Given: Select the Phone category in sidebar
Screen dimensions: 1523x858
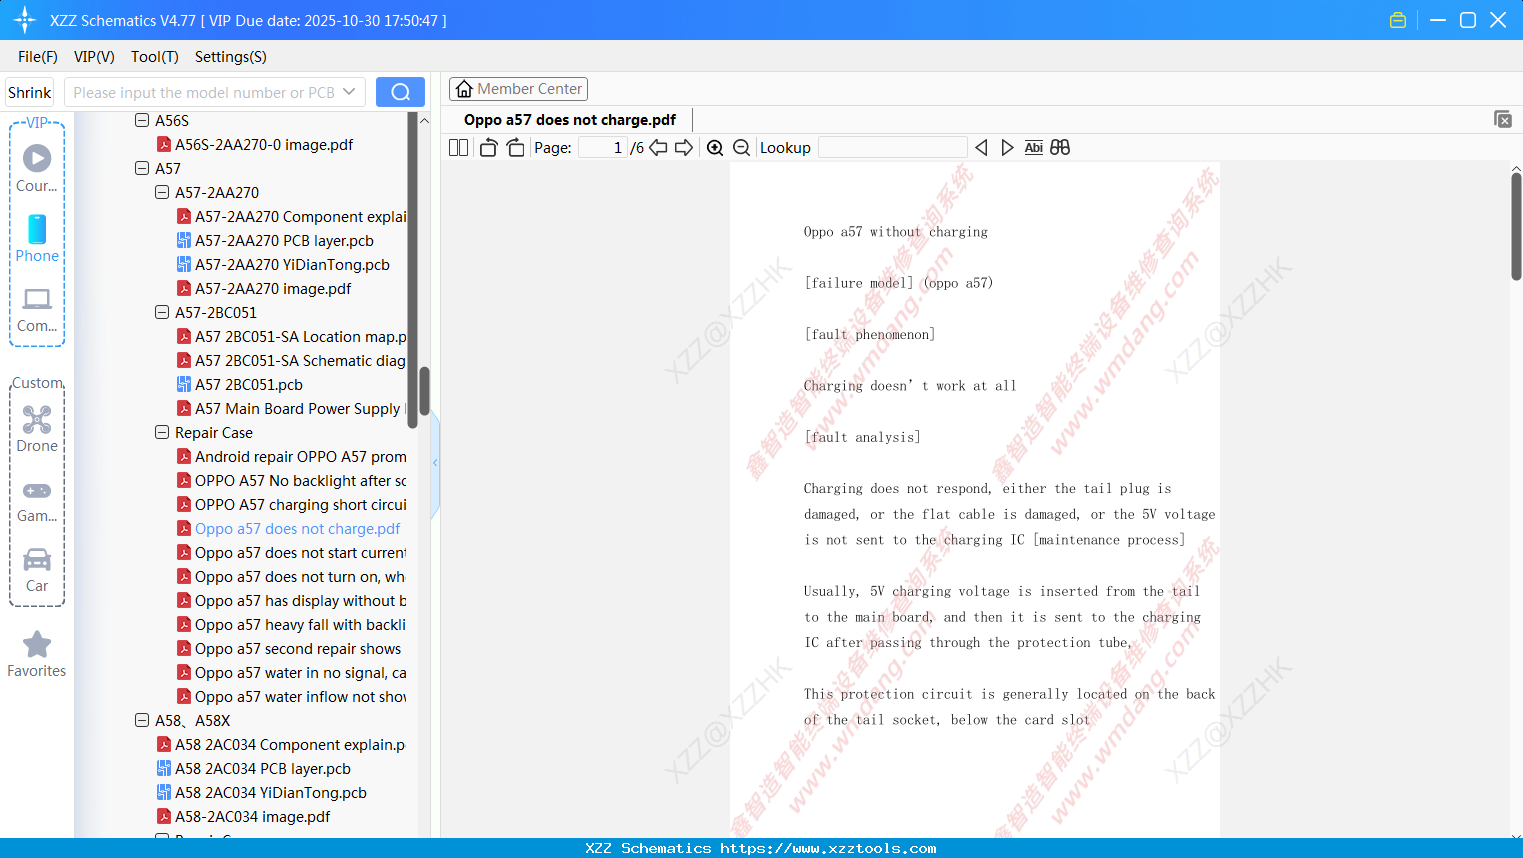Looking at the screenshot, I should [37, 238].
